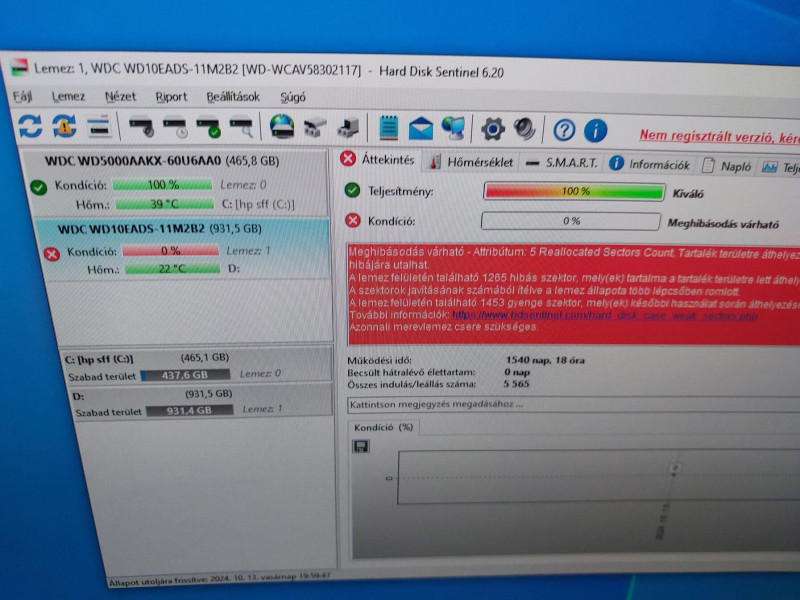Click the 'Meghibásodás várható' status text beside Kondíció
800x600 pixels.
pos(723,223)
